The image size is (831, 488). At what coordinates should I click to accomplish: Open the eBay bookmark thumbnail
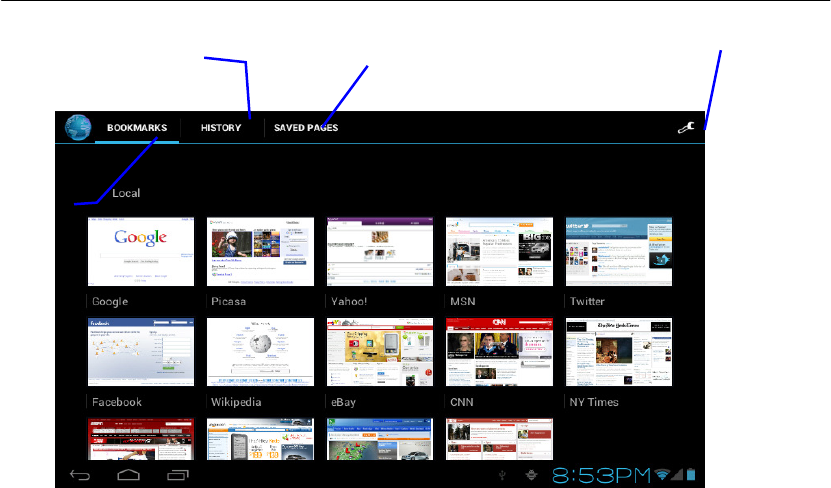[x=380, y=352]
